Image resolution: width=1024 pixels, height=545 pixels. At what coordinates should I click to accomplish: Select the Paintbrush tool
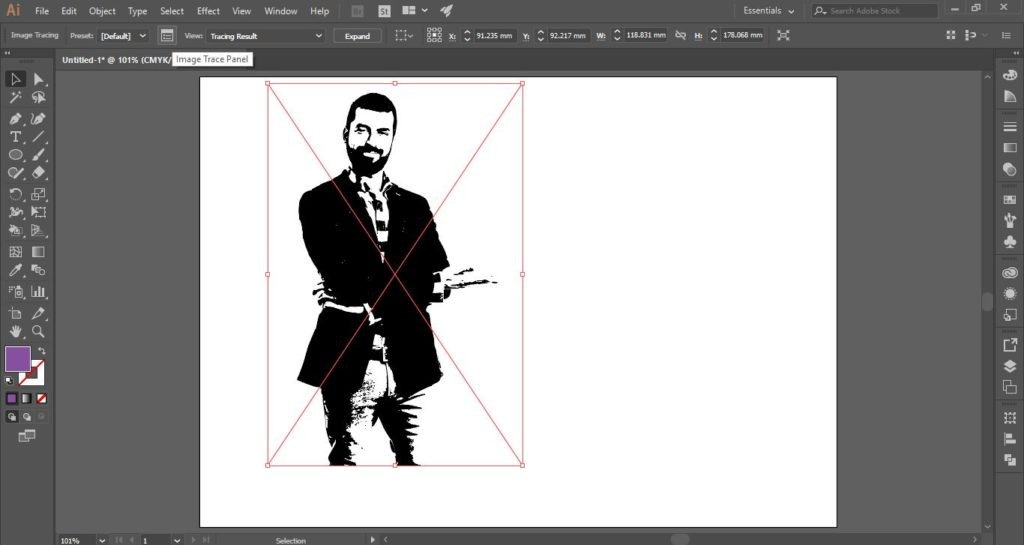point(38,155)
